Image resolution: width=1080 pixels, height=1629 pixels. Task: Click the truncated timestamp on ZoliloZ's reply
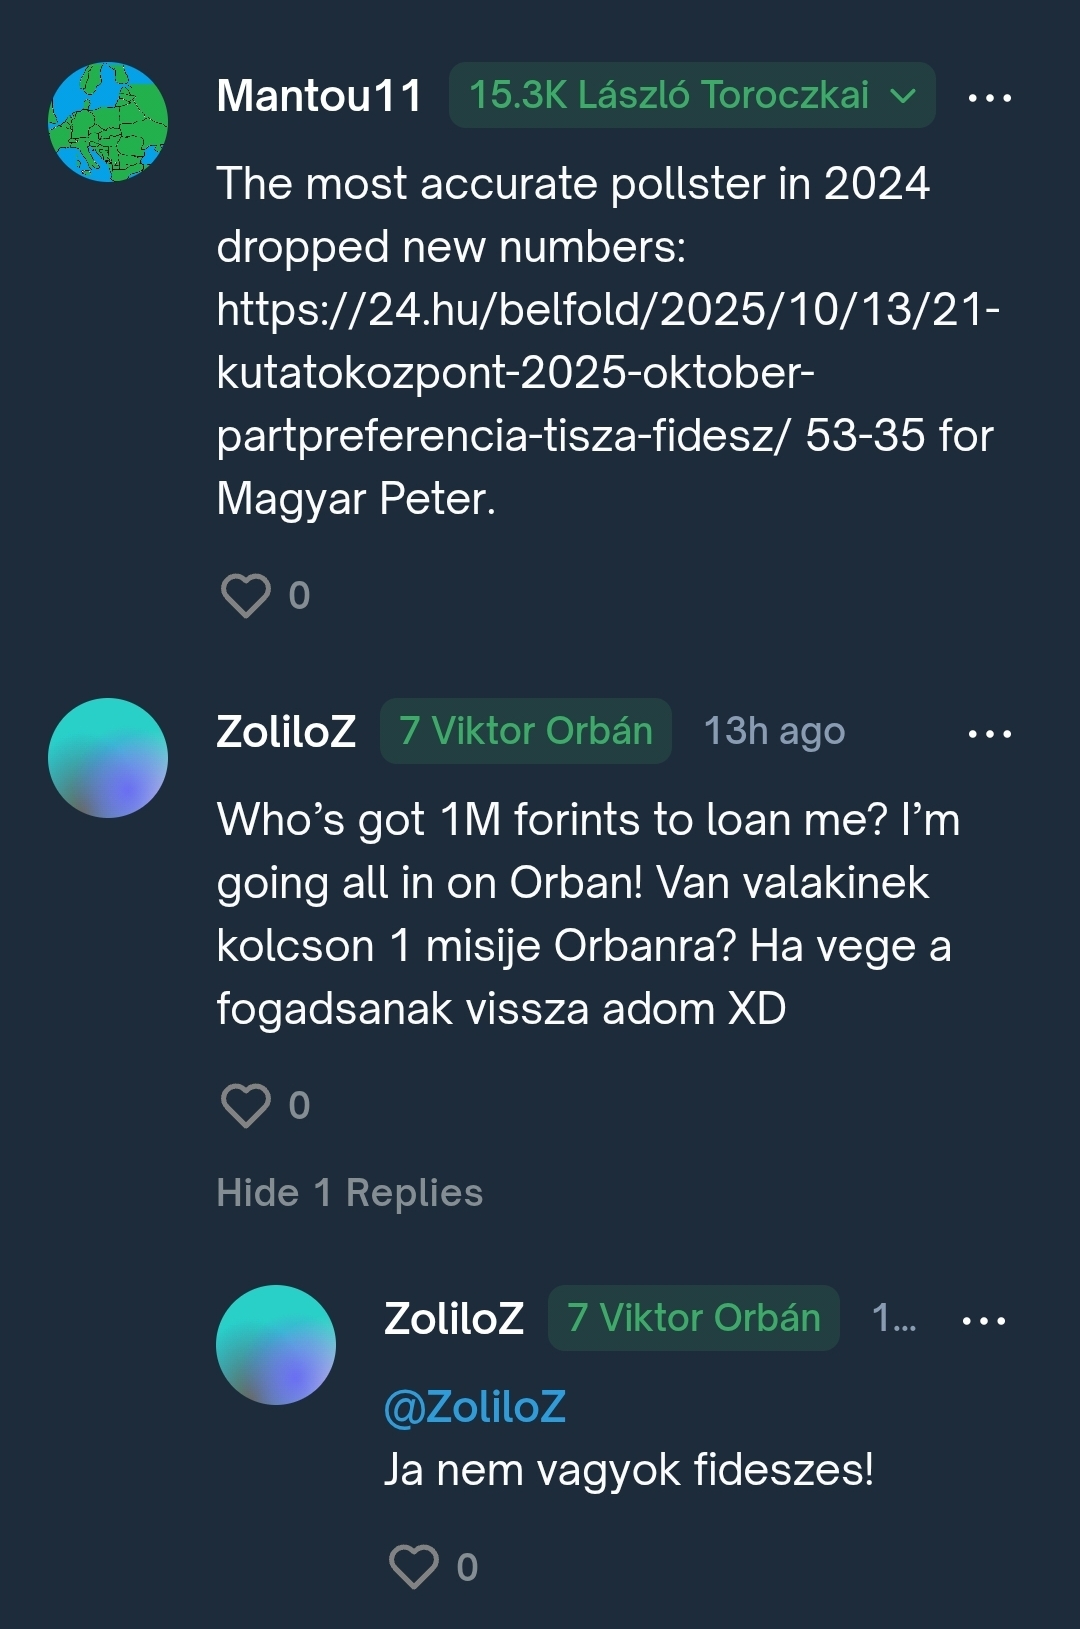pyautogui.click(x=894, y=1318)
